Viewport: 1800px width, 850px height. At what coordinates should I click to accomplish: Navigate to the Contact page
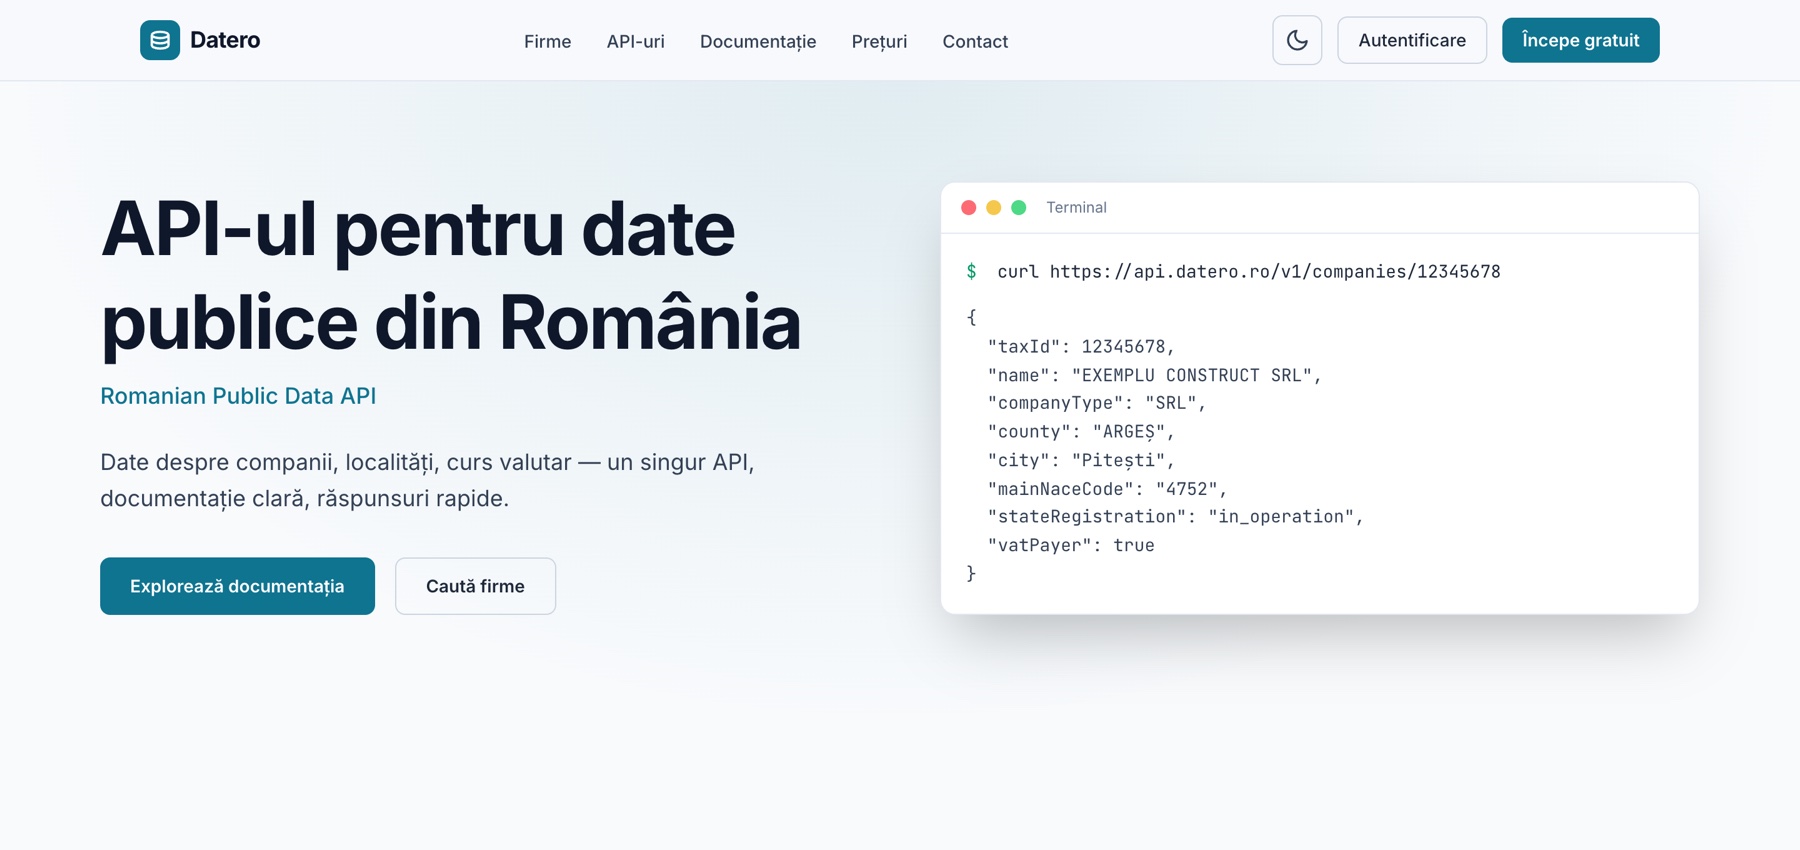click(x=975, y=41)
